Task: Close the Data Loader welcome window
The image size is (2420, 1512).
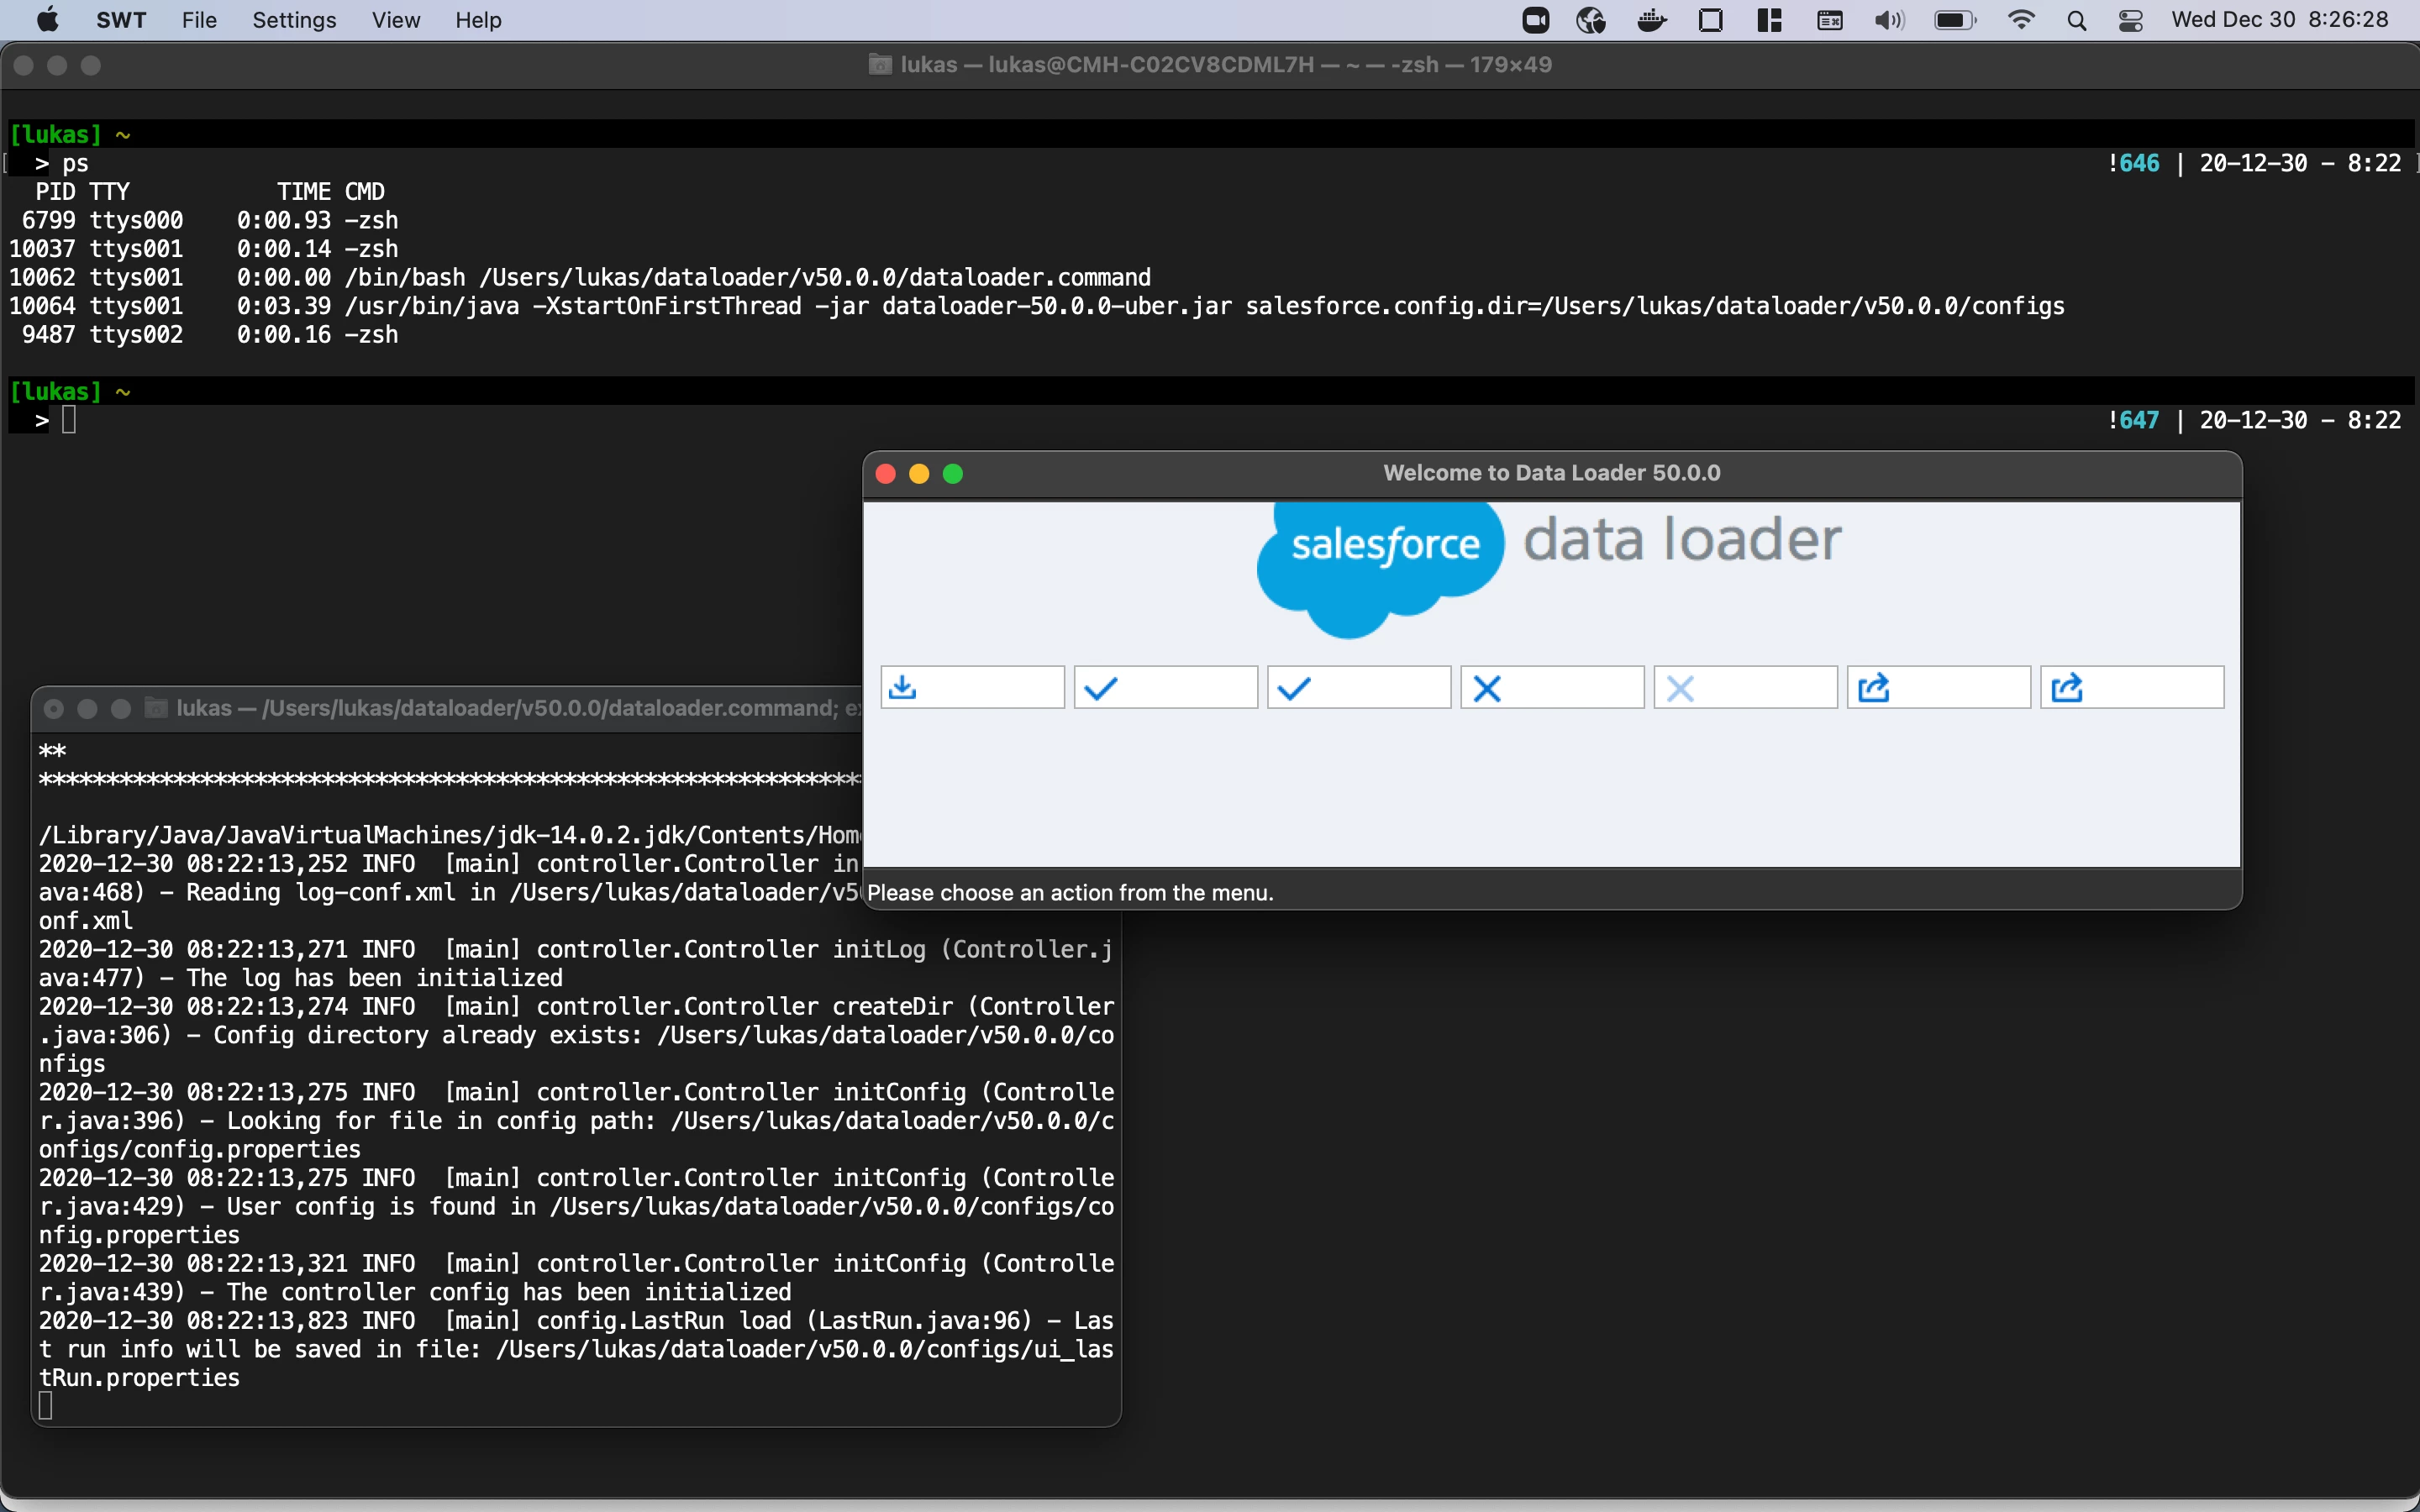Action: (885, 474)
